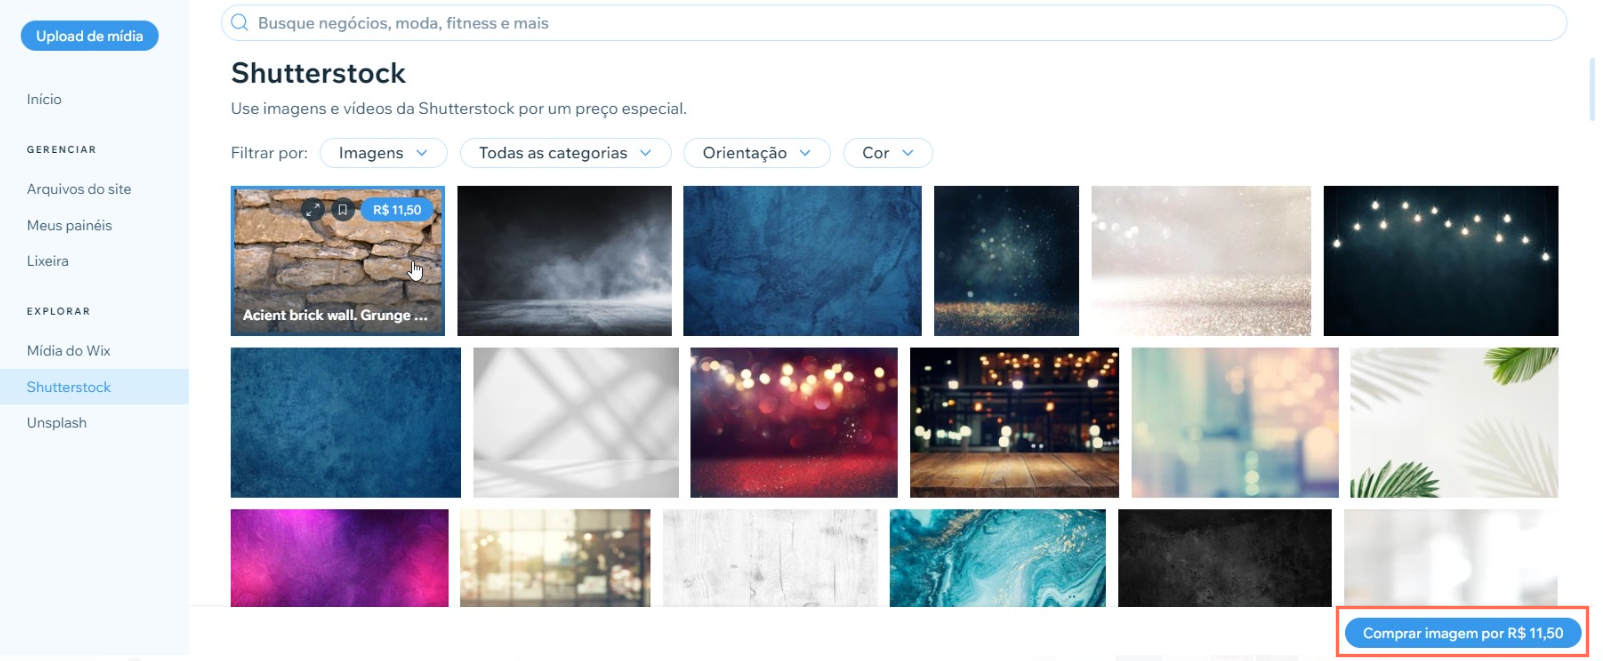
Task: Expand brick wall image preview icon
Action: pyautogui.click(x=313, y=210)
